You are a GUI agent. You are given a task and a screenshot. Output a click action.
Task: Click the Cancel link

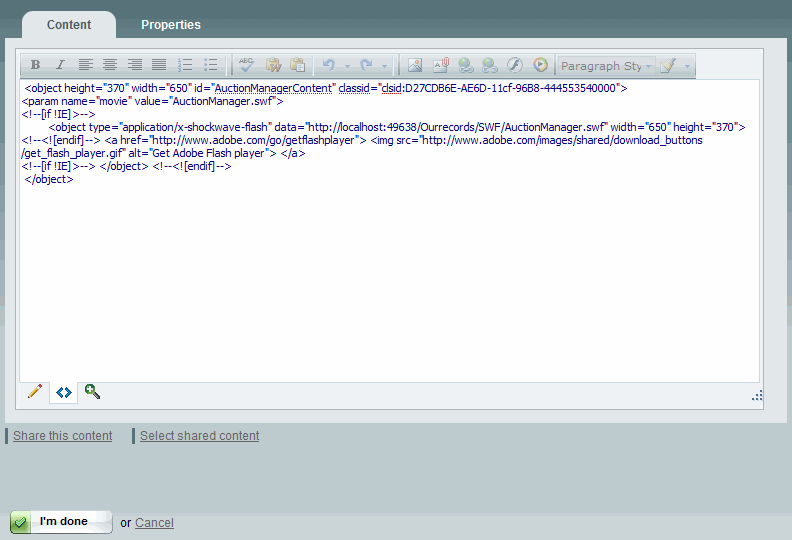point(154,523)
